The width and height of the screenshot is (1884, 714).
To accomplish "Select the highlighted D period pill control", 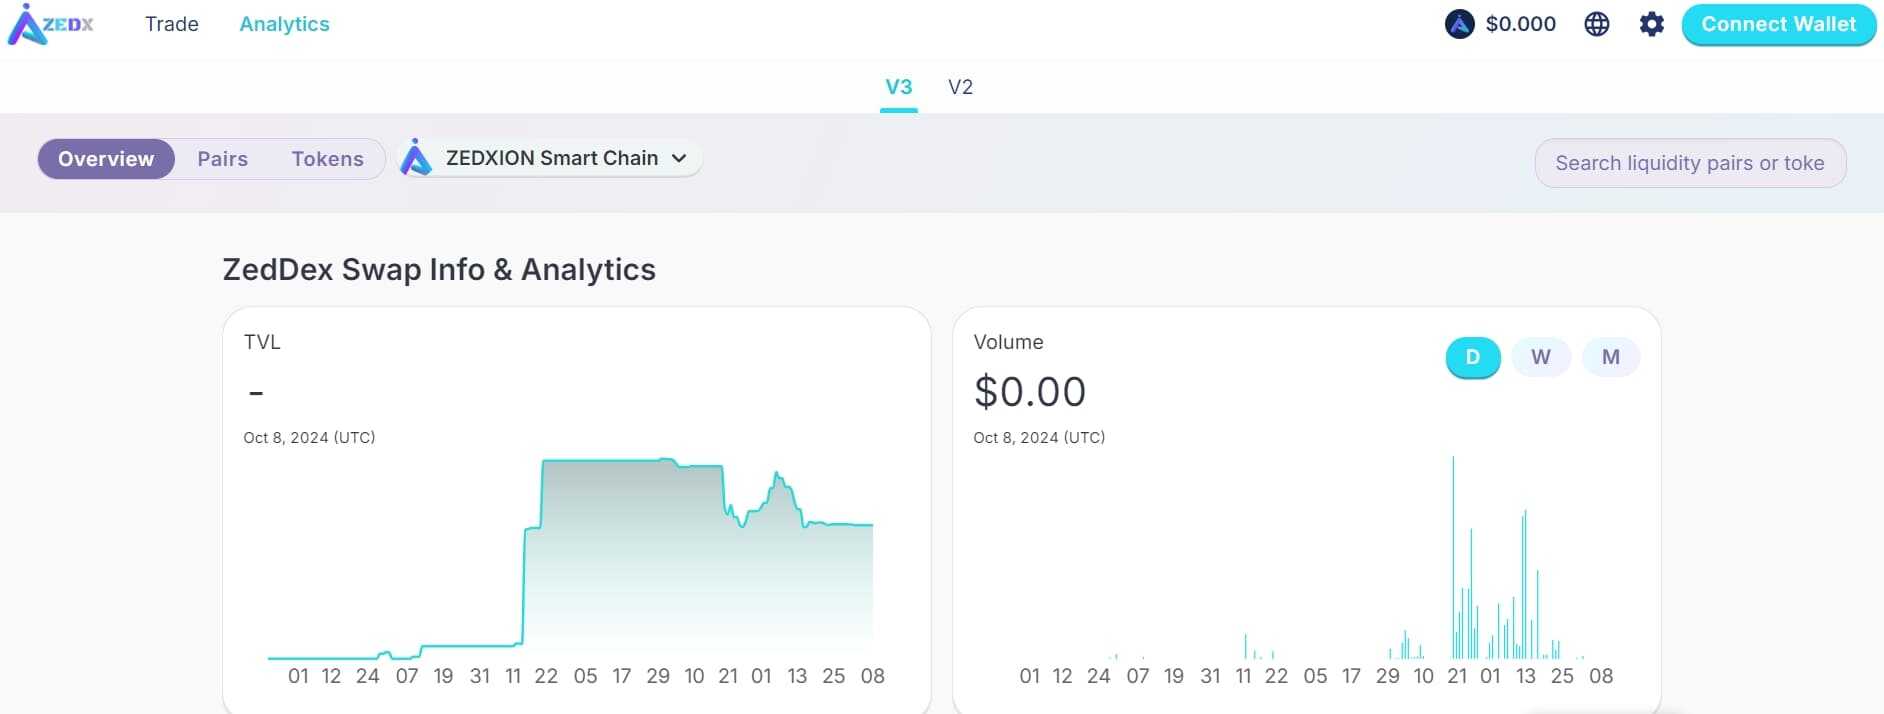I will pyautogui.click(x=1471, y=356).
